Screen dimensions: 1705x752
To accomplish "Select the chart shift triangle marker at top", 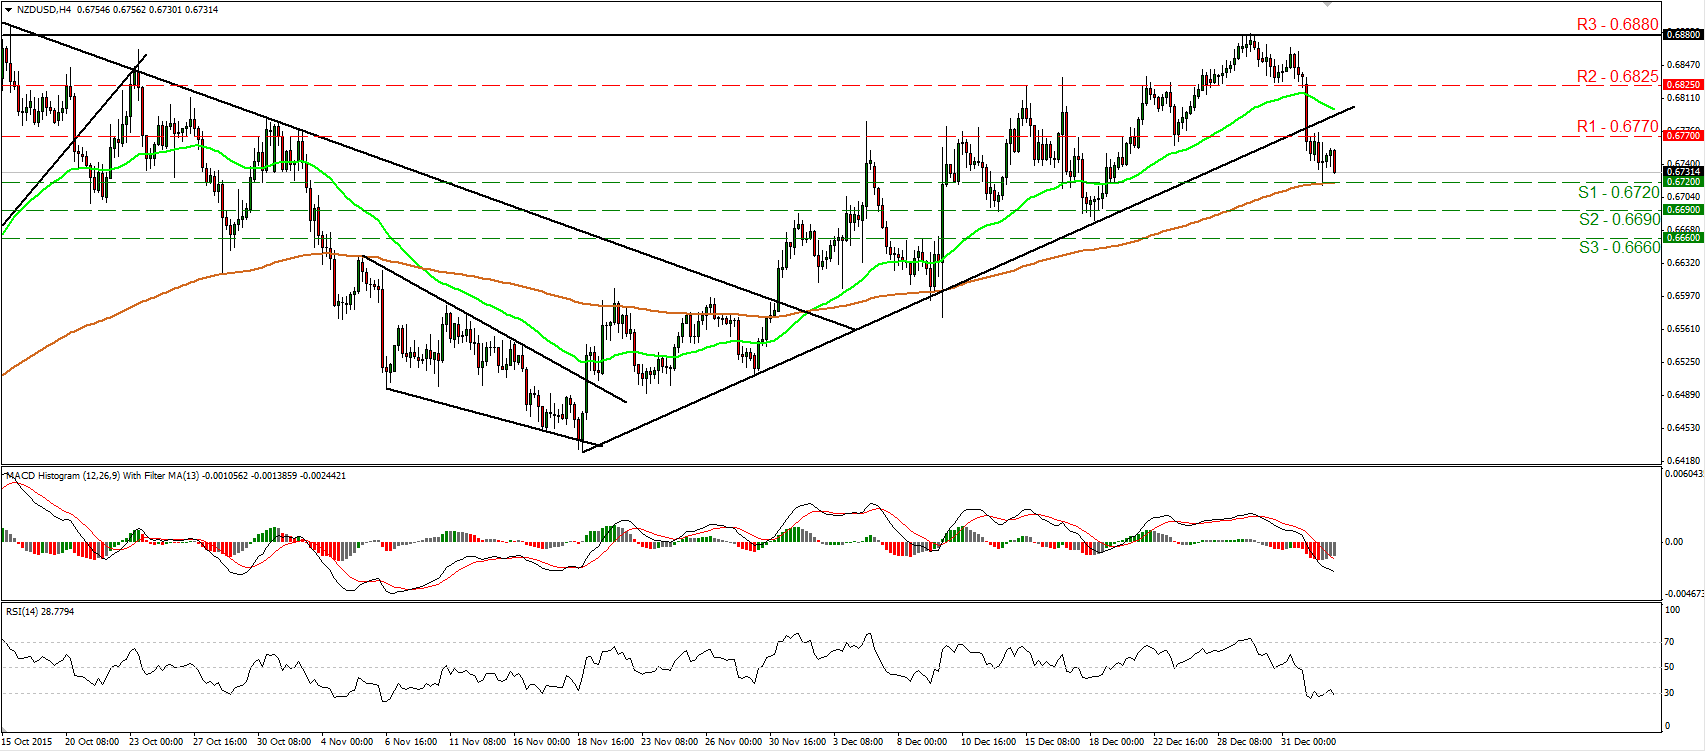I will click(x=1328, y=4).
